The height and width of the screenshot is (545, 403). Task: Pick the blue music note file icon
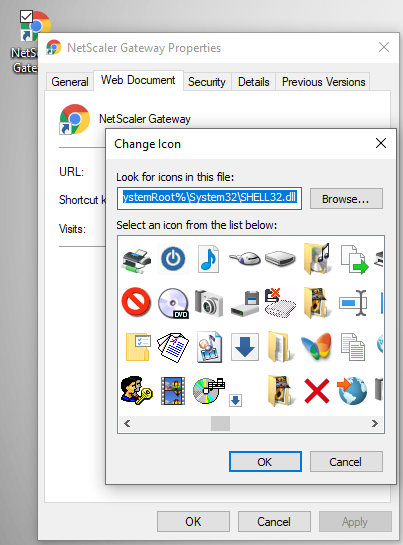tap(209, 259)
